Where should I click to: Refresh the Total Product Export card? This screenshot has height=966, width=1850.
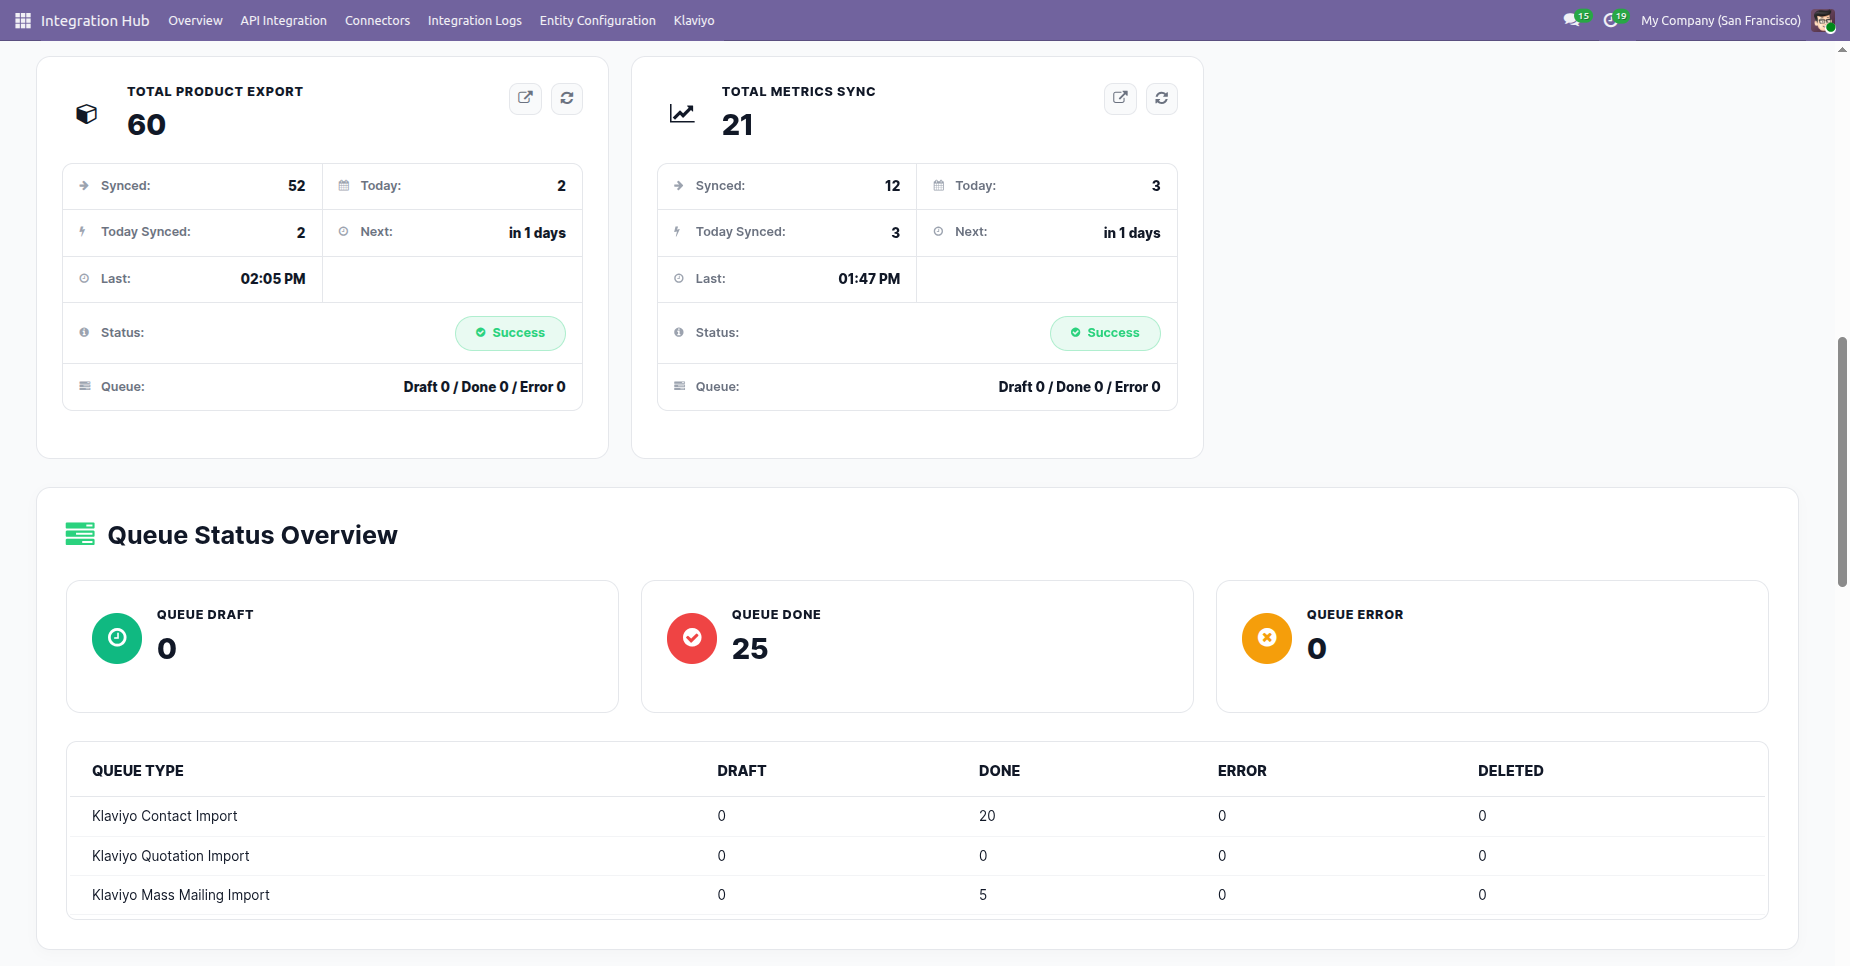tap(567, 98)
